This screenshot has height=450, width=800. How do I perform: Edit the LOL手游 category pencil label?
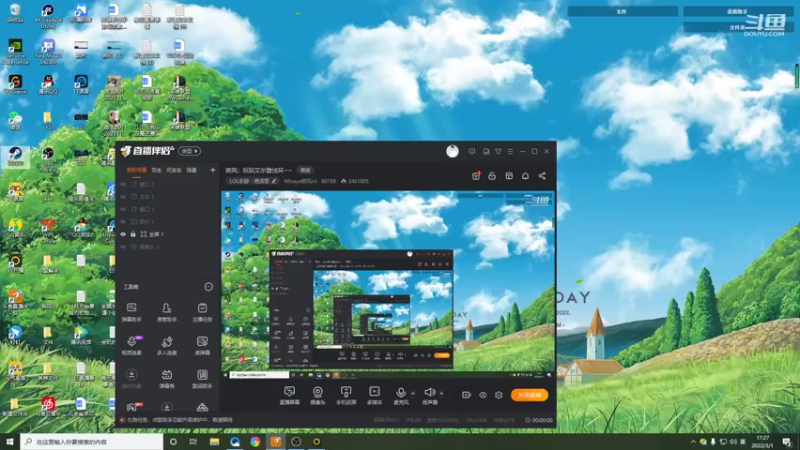pyautogui.click(x=253, y=181)
